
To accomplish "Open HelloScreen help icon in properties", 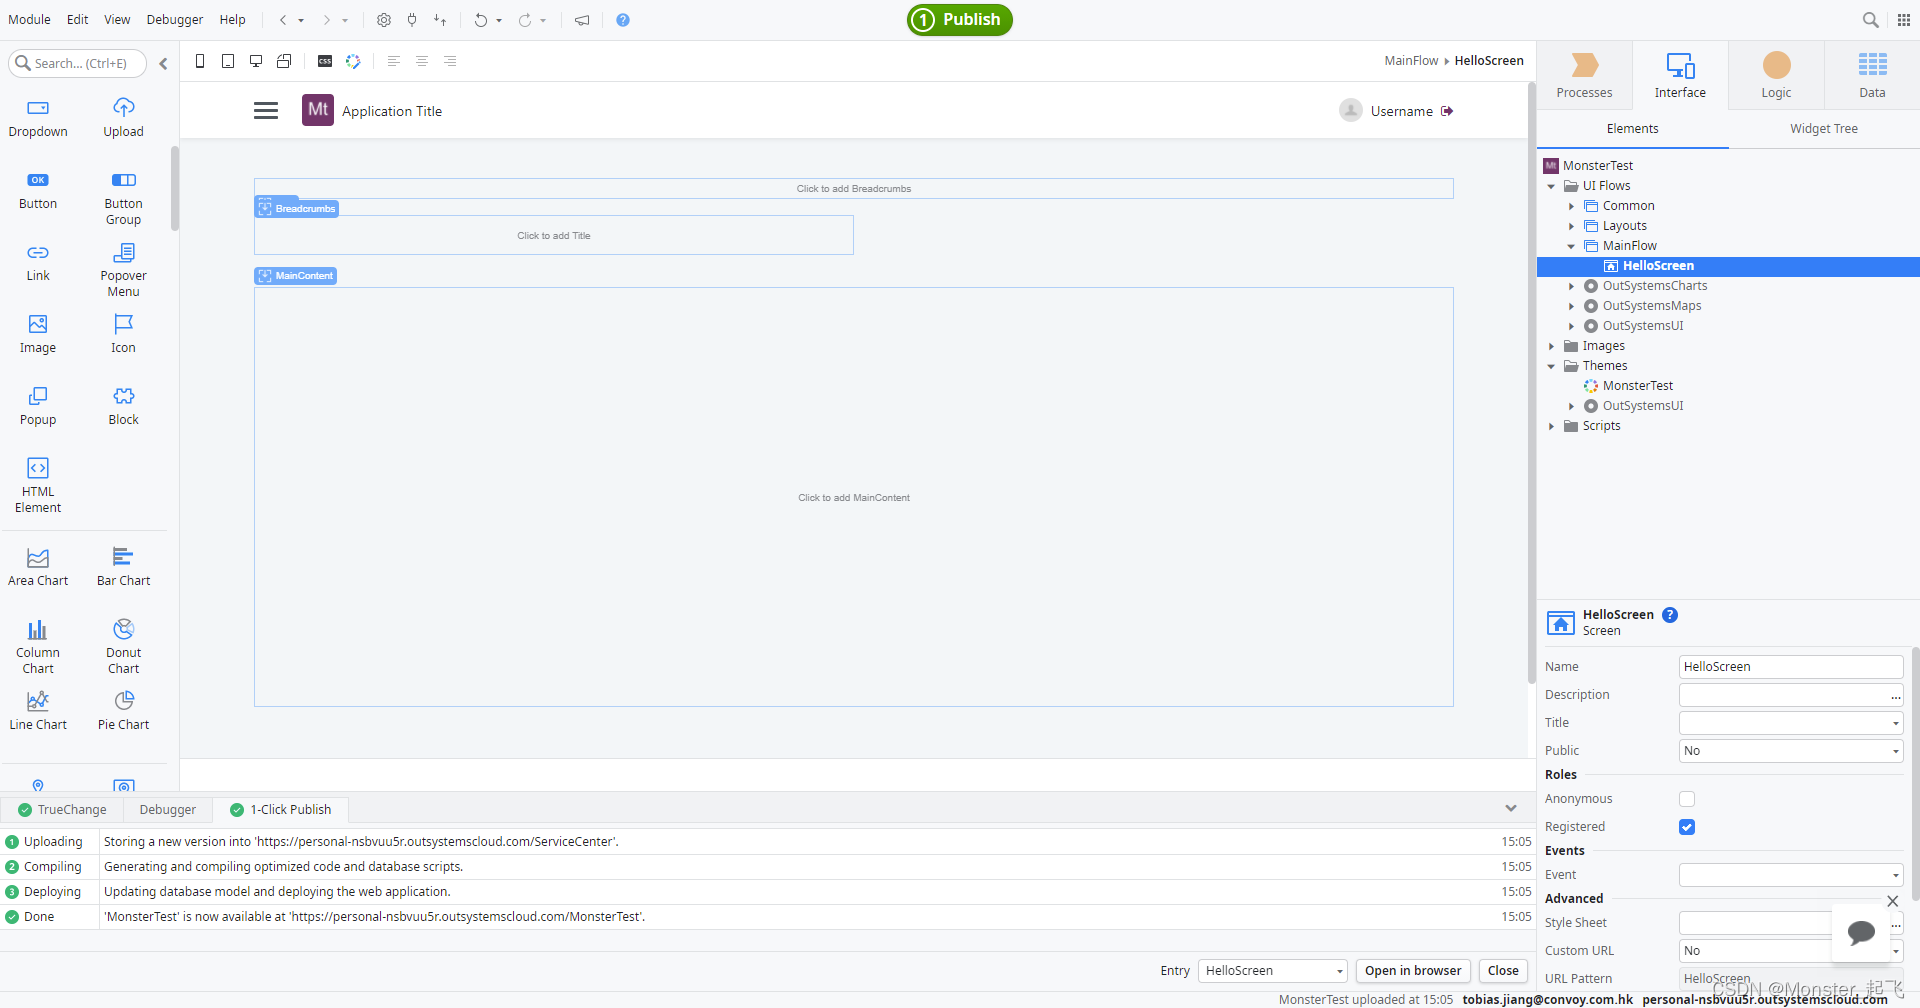I will point(1670,615).
